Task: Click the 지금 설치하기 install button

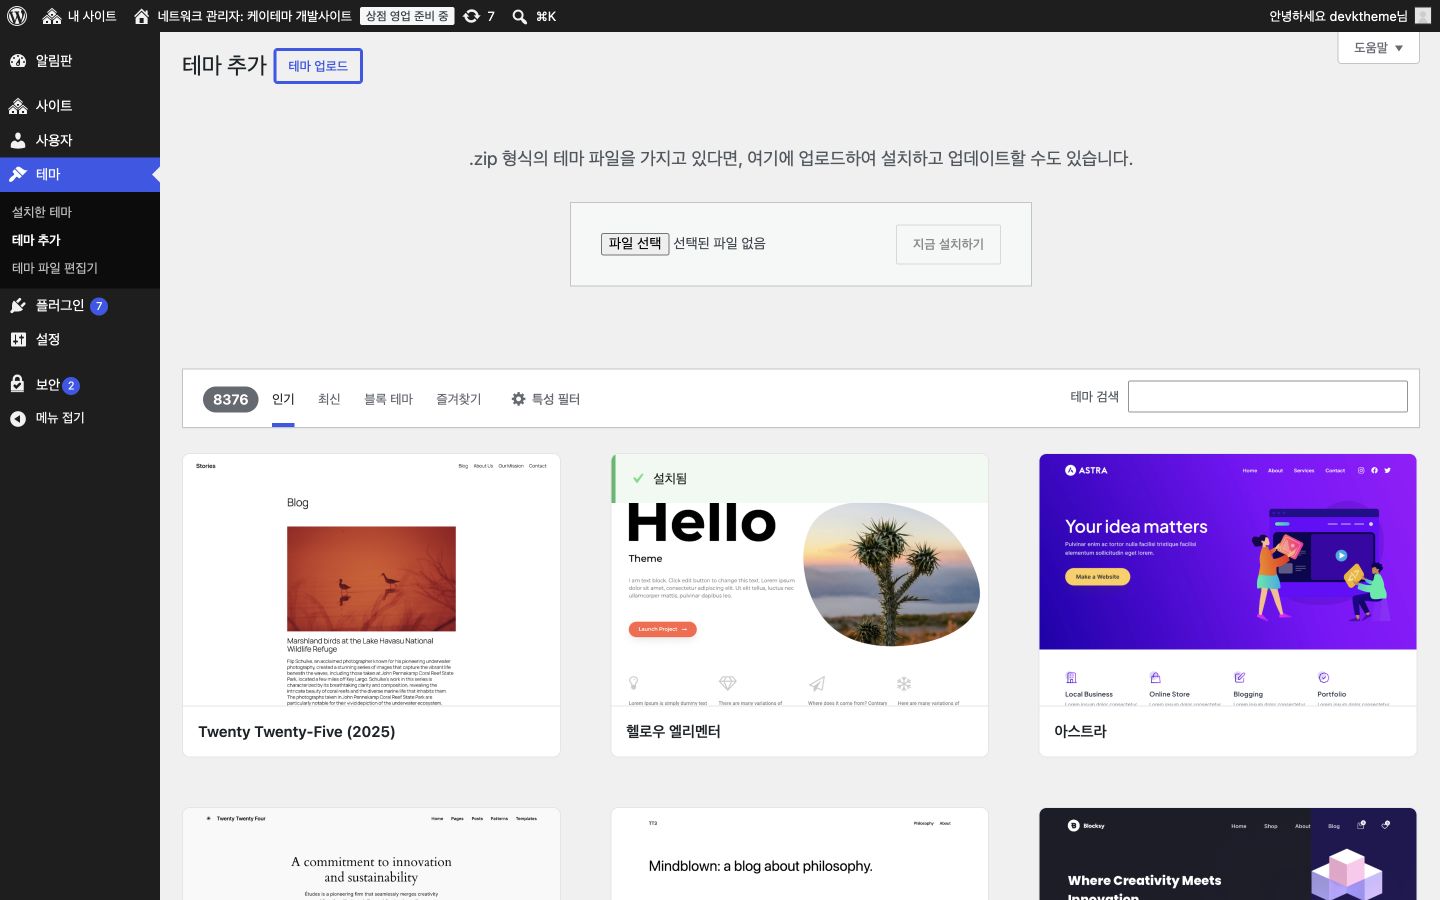Action: (x=948, y=244)
